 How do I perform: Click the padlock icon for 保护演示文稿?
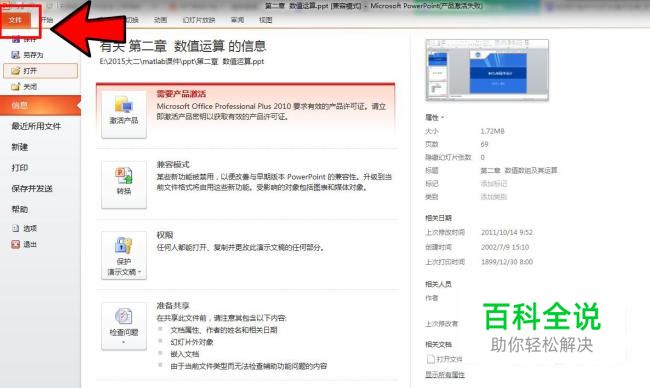point(124,245)
